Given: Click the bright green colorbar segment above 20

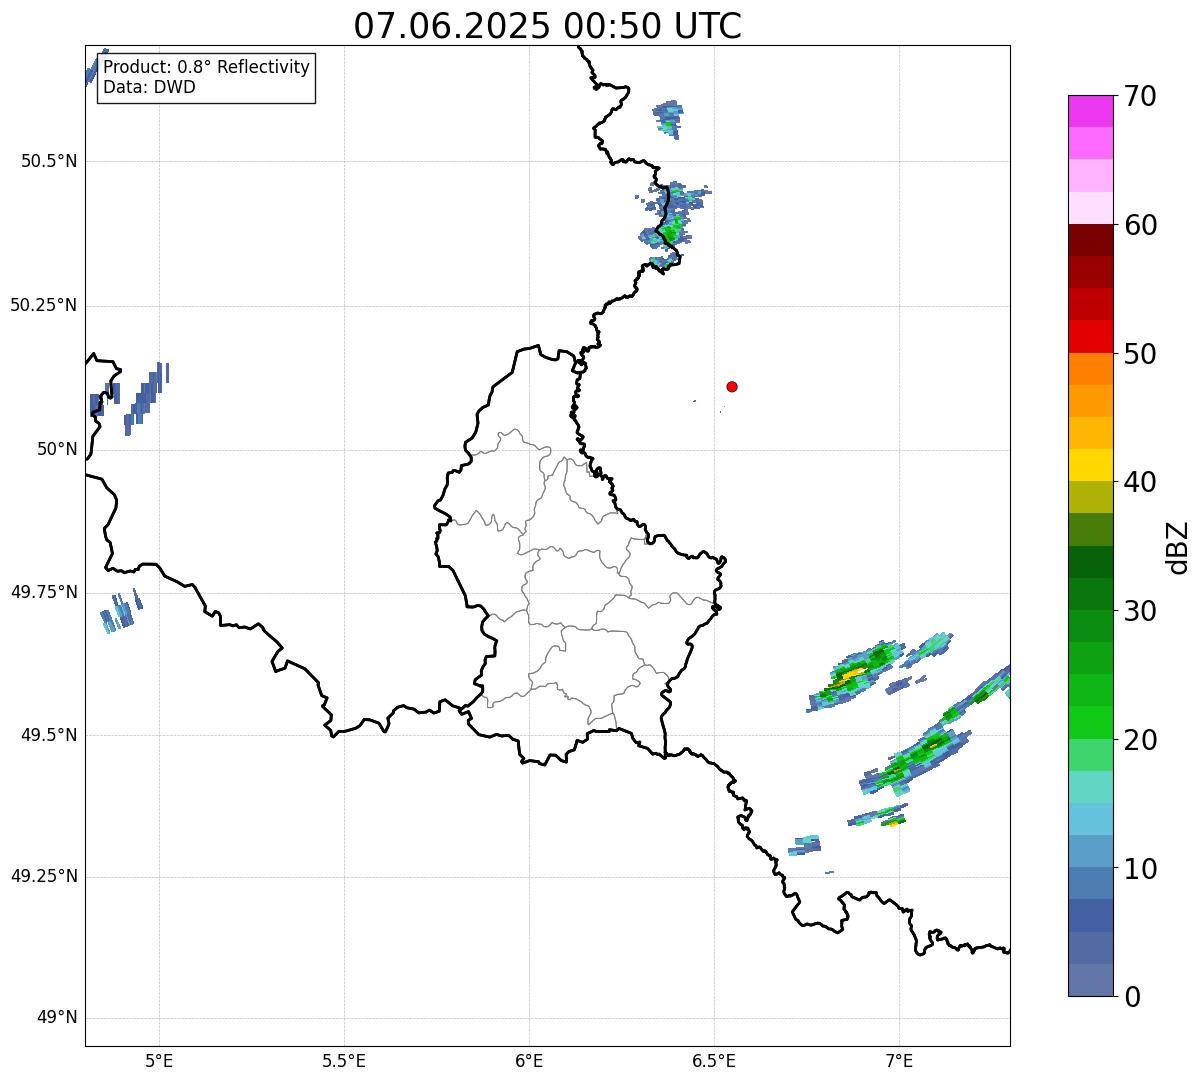Looking at the screenshot, I should click(1090, 722).
